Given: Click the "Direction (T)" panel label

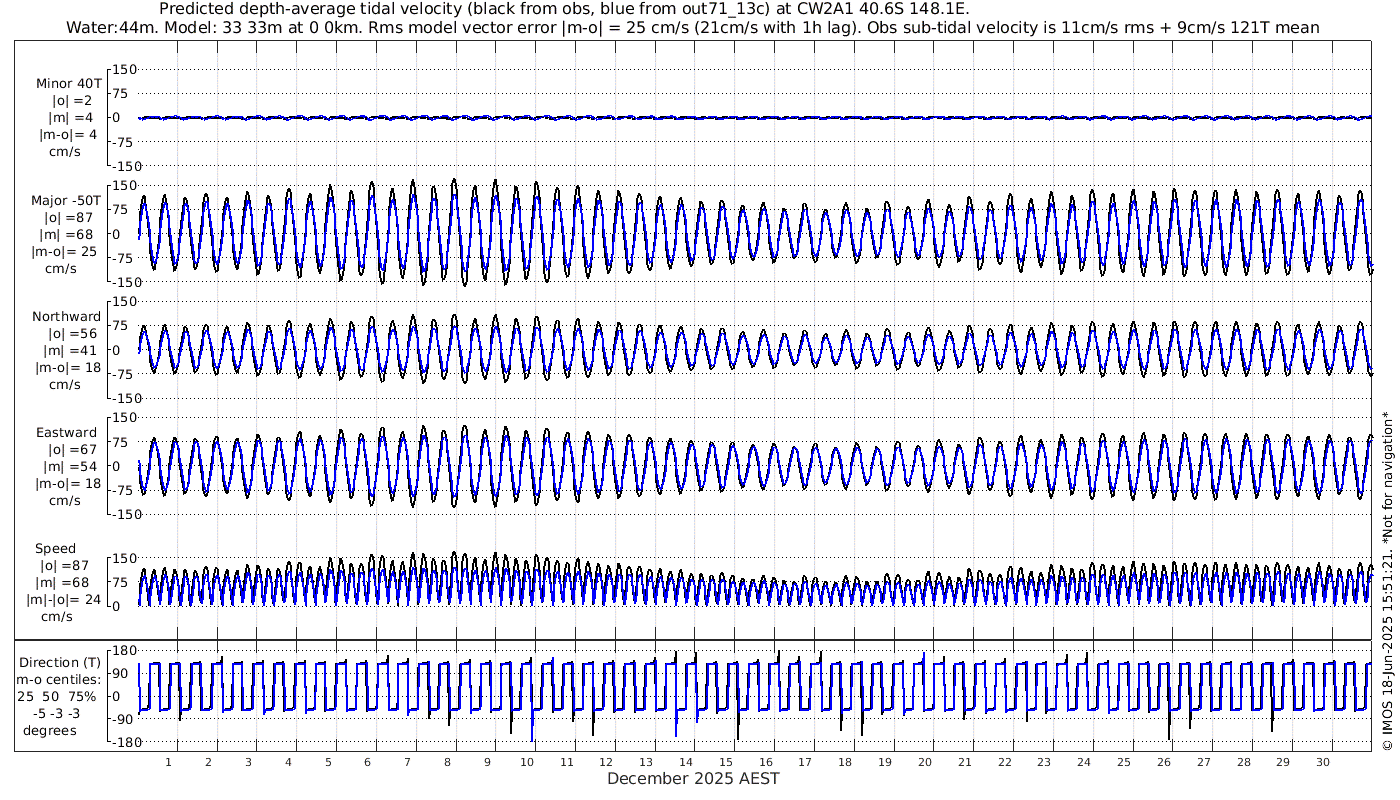Looking at the screenshot, I should [x=61, y=662].
